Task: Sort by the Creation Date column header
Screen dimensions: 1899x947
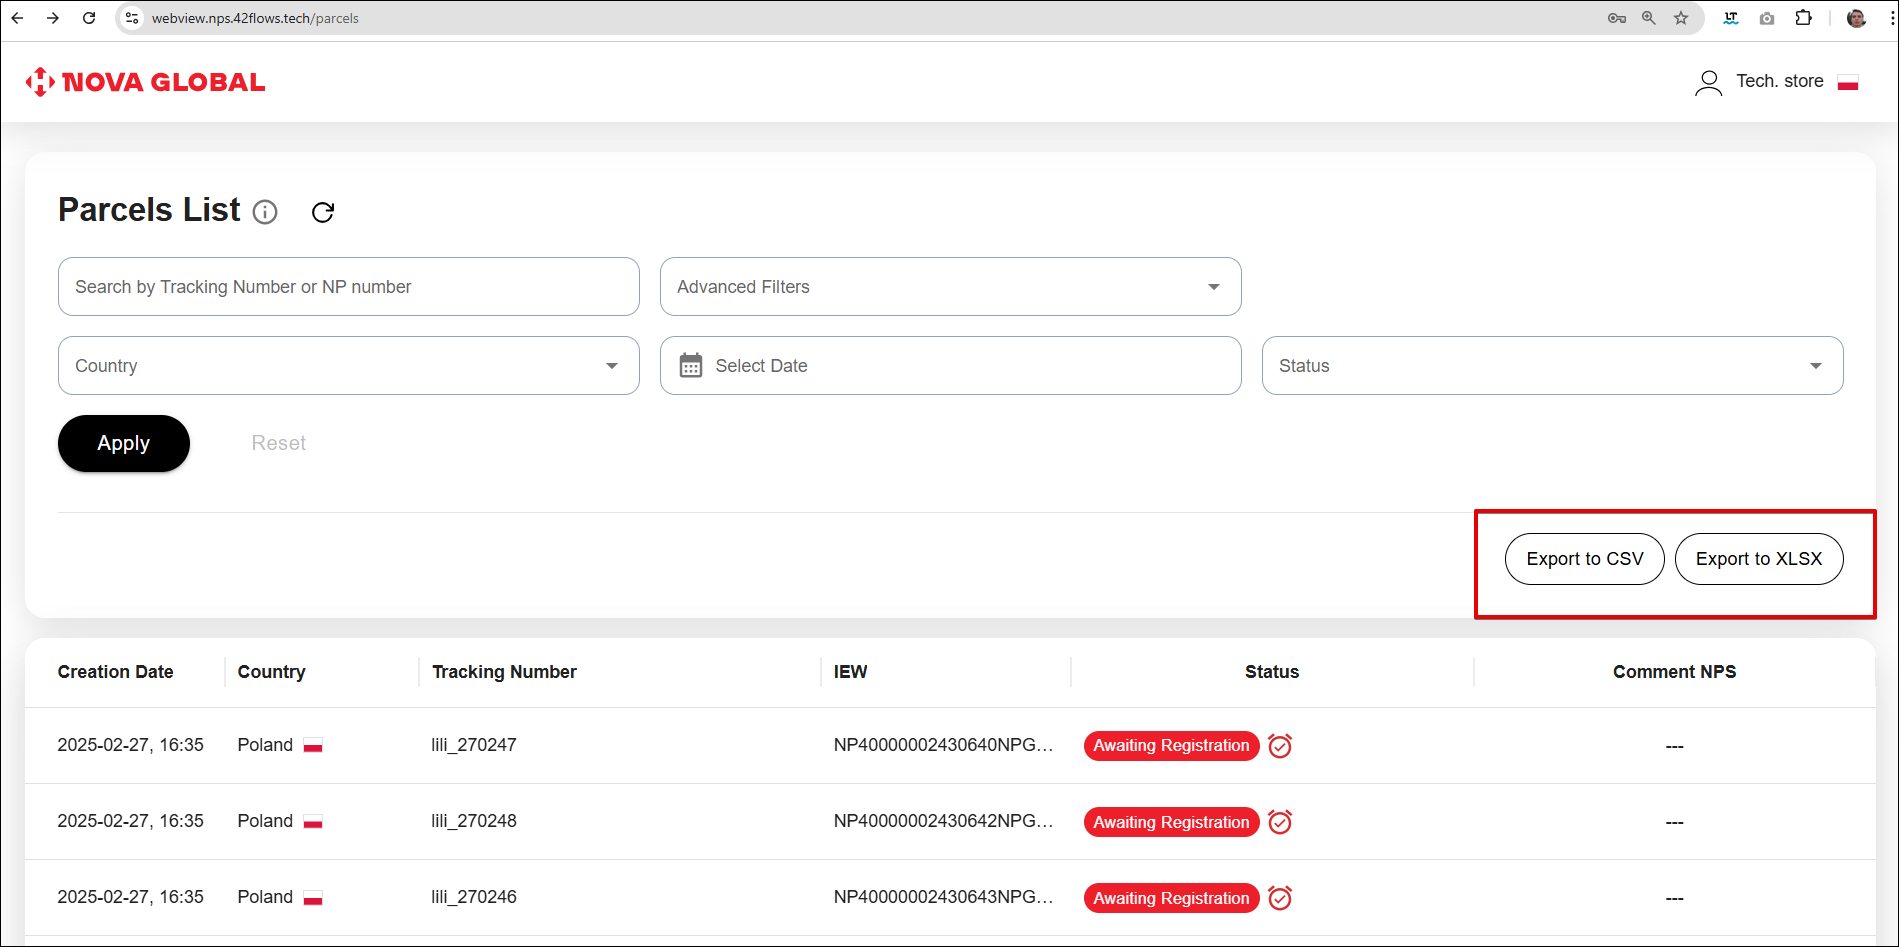Action: (x=116, y=672)
